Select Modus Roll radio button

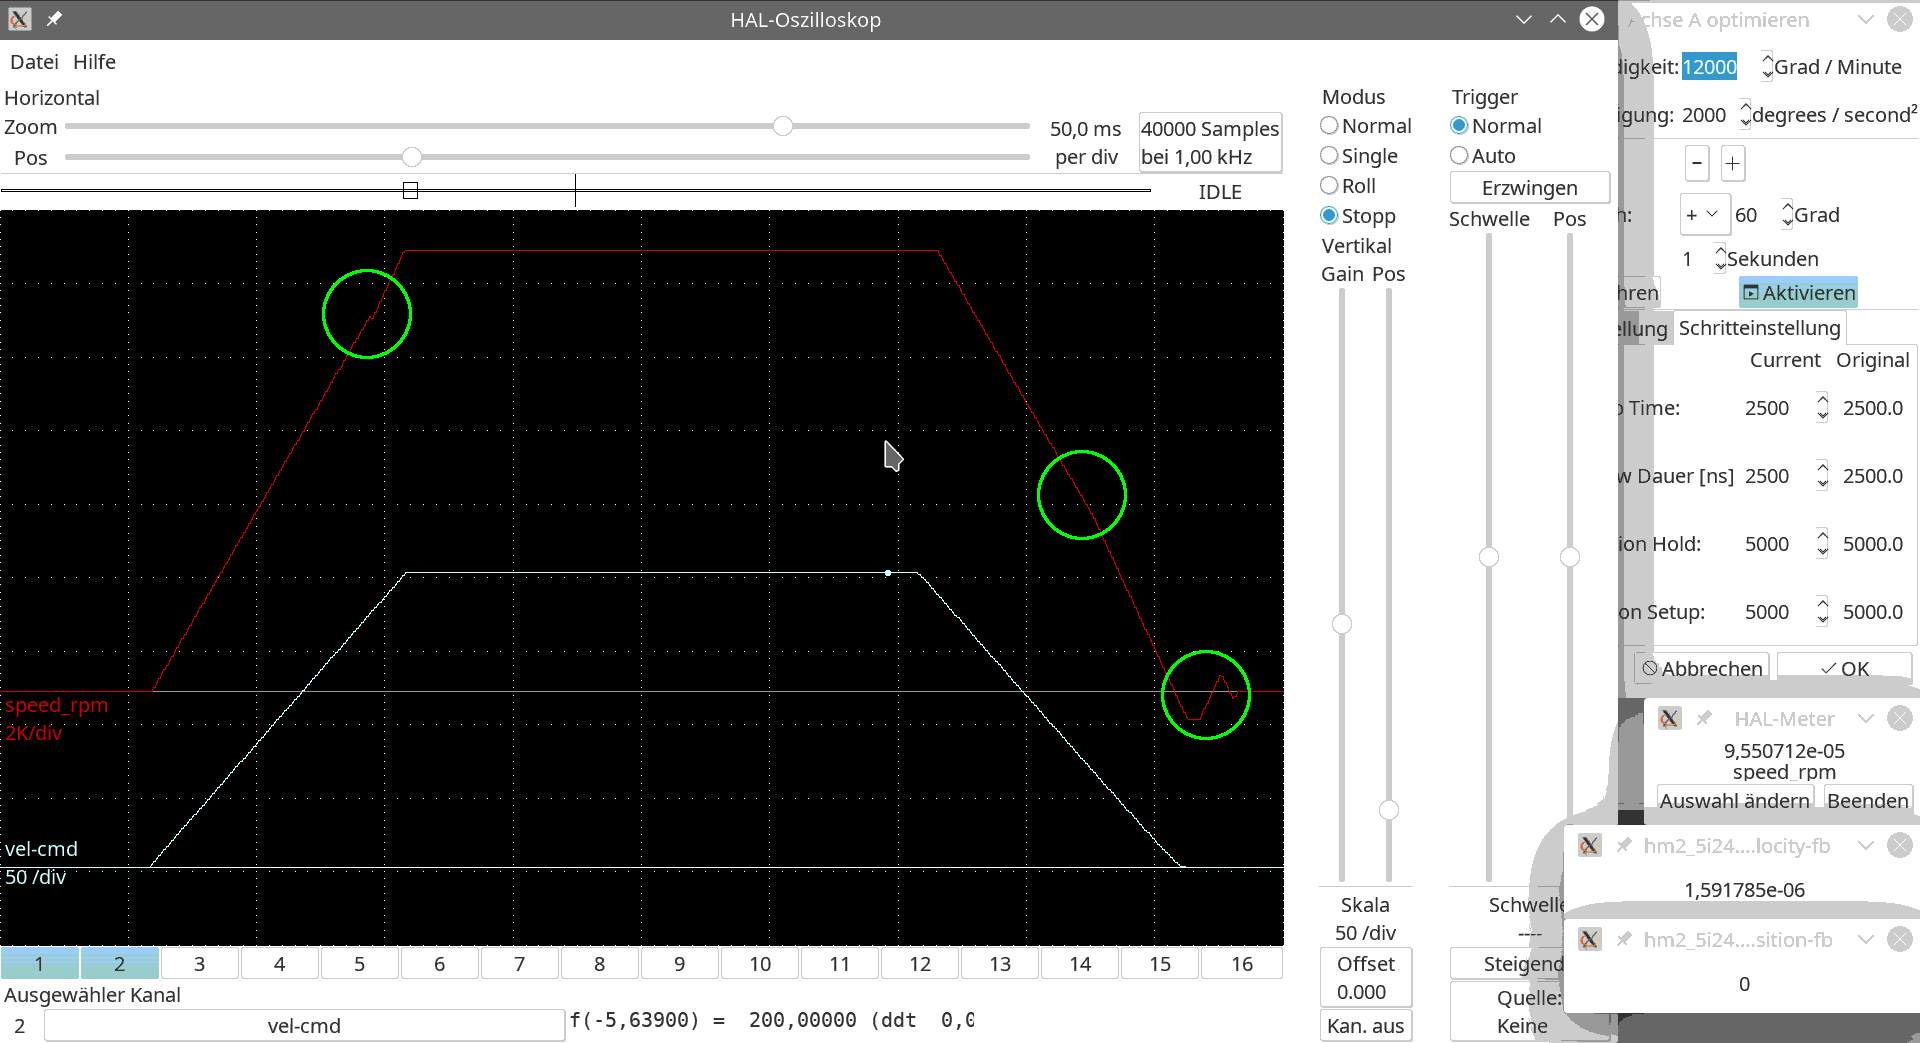pos(1329,186)
